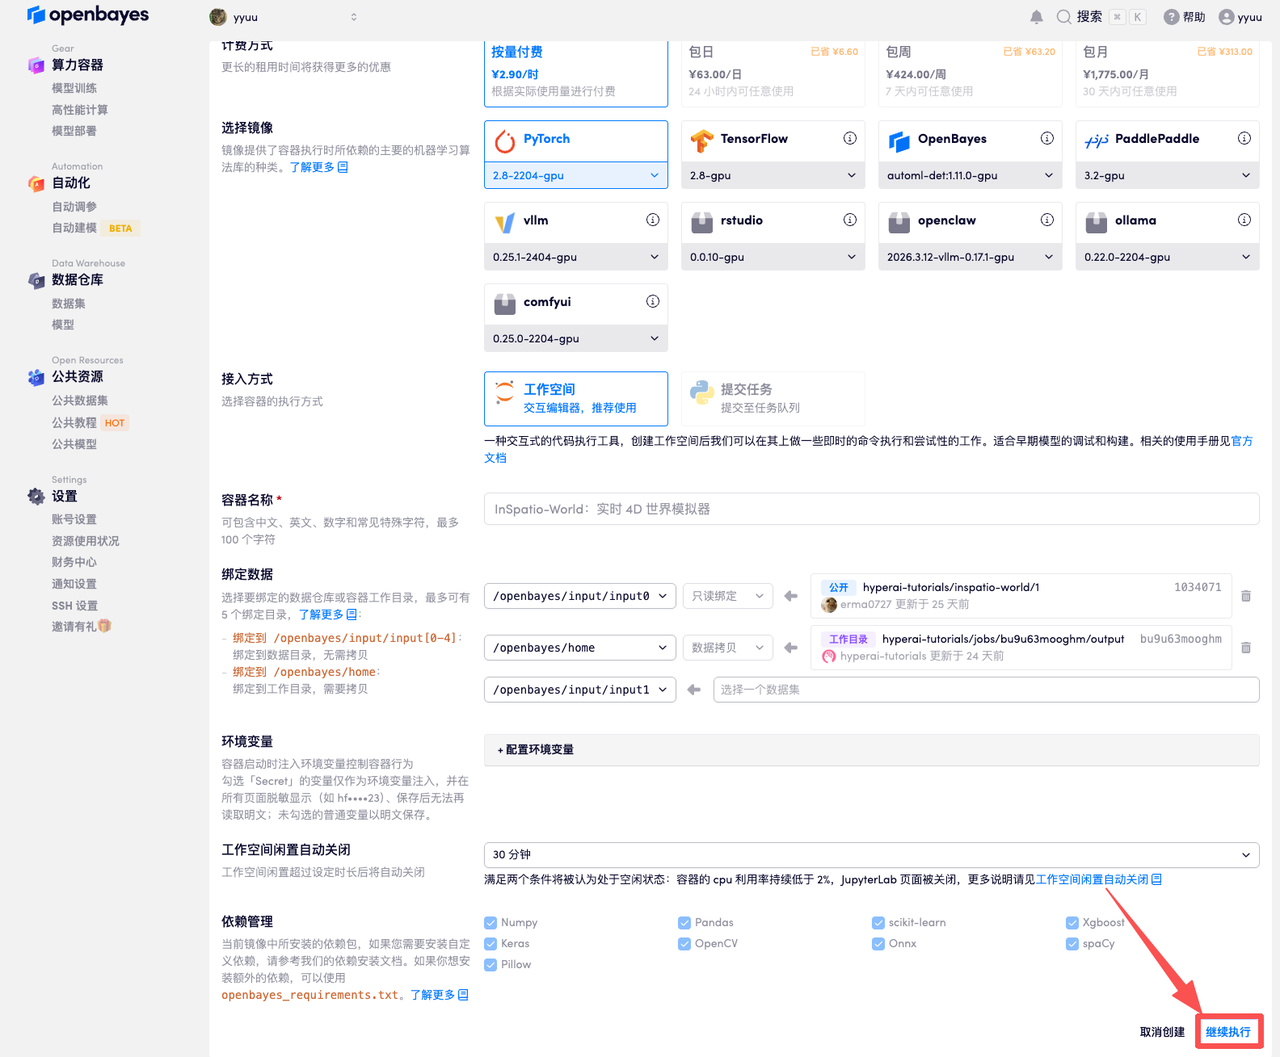The image size is (1280, 1057).
Task: Open the 工作空间闲置自动关闭 help link
Action: (x=1098, y=880)
